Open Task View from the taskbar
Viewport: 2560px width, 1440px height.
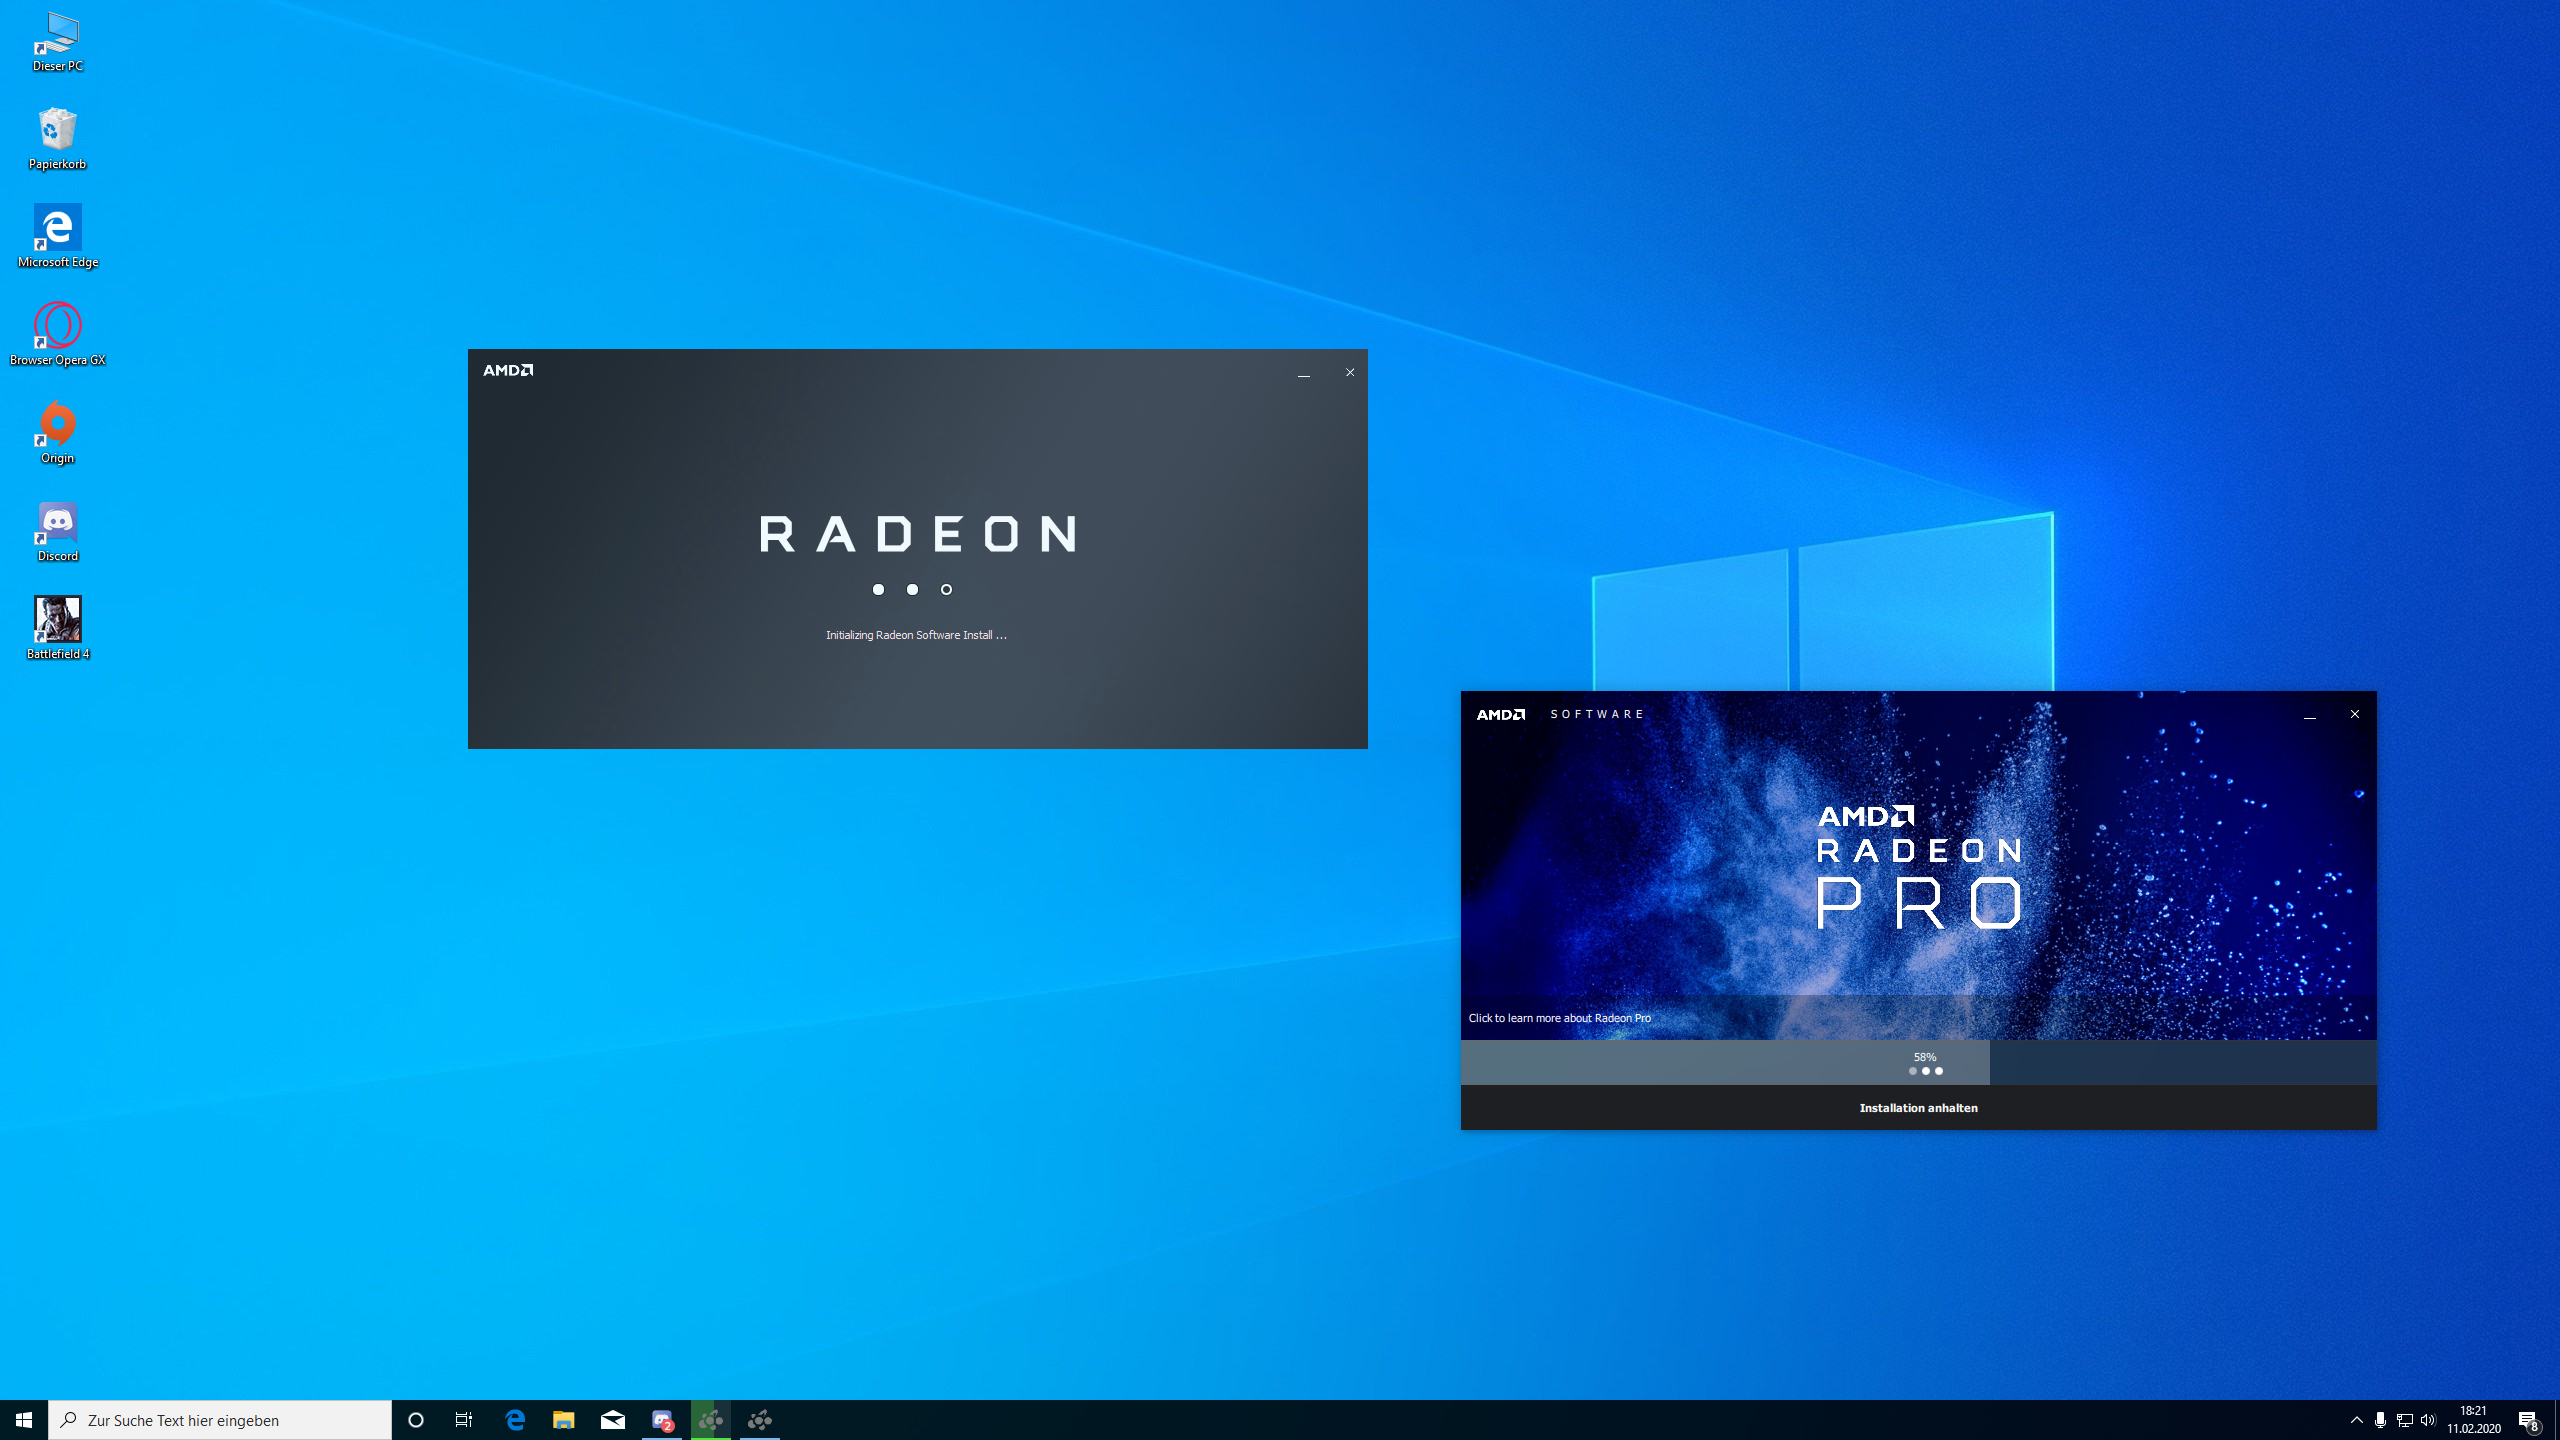464,1420
